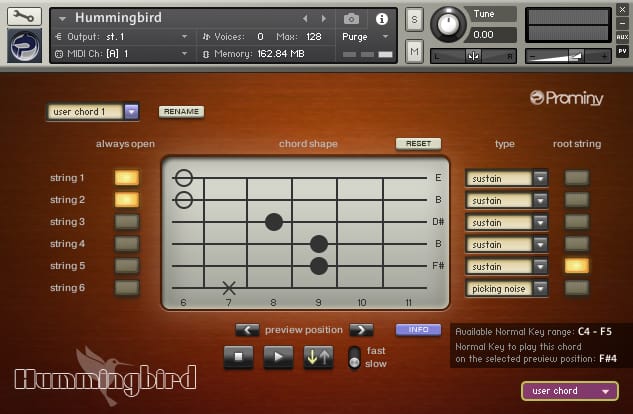633x414 pixels.
Task: Click the RENAME button
Action: pos(181,111)
